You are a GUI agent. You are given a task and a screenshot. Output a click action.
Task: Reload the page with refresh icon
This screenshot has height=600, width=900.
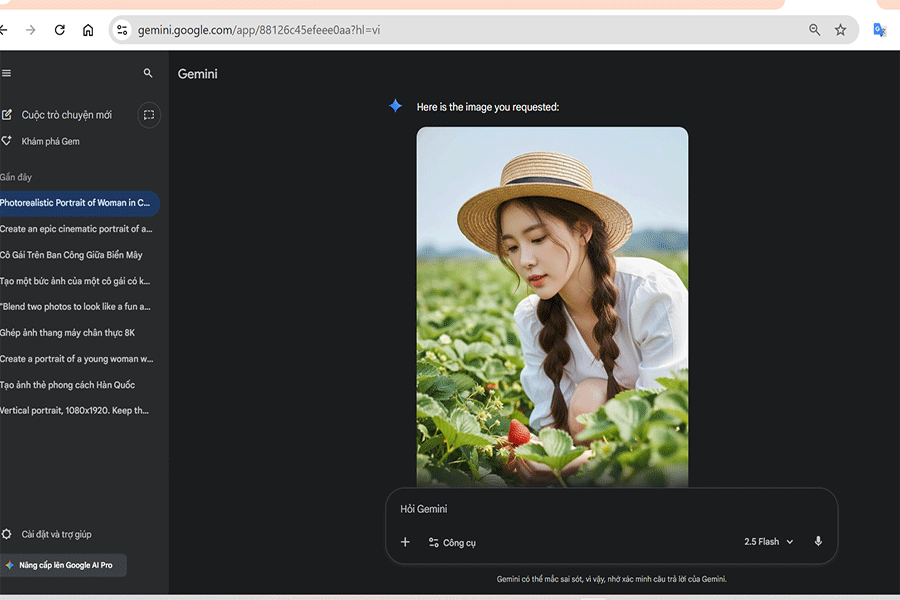60,30
